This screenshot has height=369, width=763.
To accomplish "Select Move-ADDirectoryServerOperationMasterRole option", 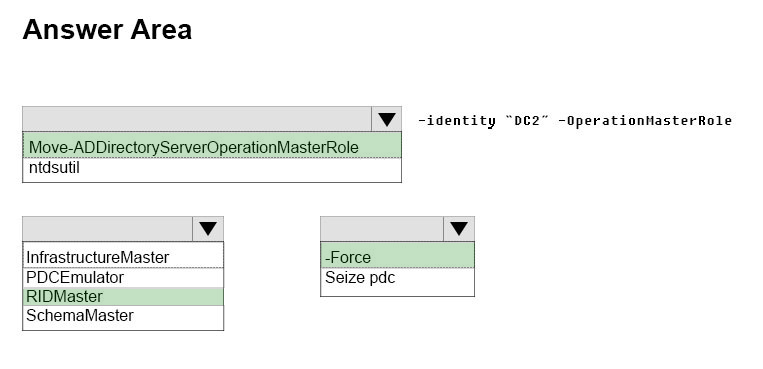I will click(x=212, y=147).
